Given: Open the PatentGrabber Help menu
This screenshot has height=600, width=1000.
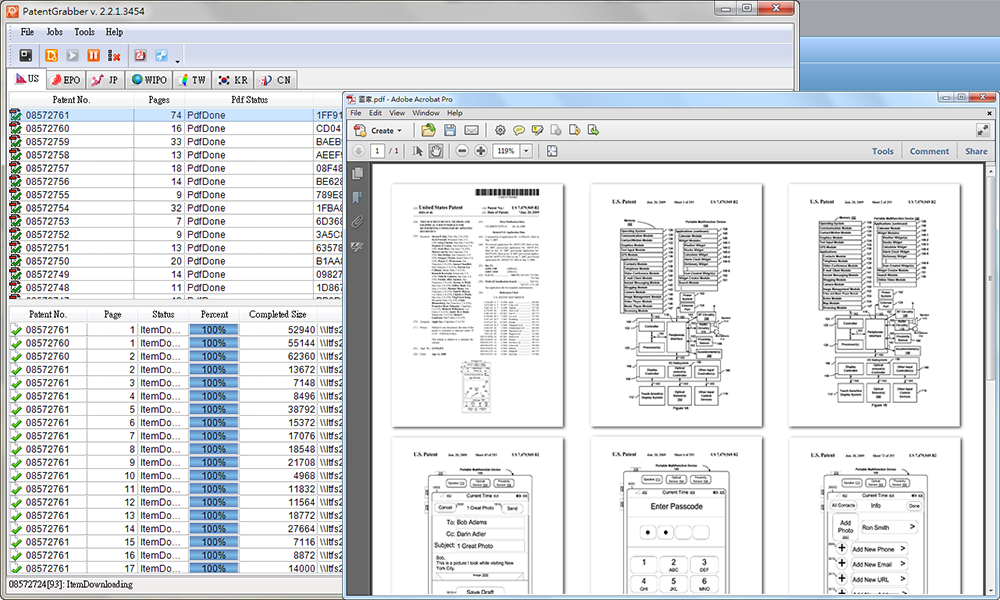Looking at the screenshot, I should pyautogui.click(x=114, y=32).
